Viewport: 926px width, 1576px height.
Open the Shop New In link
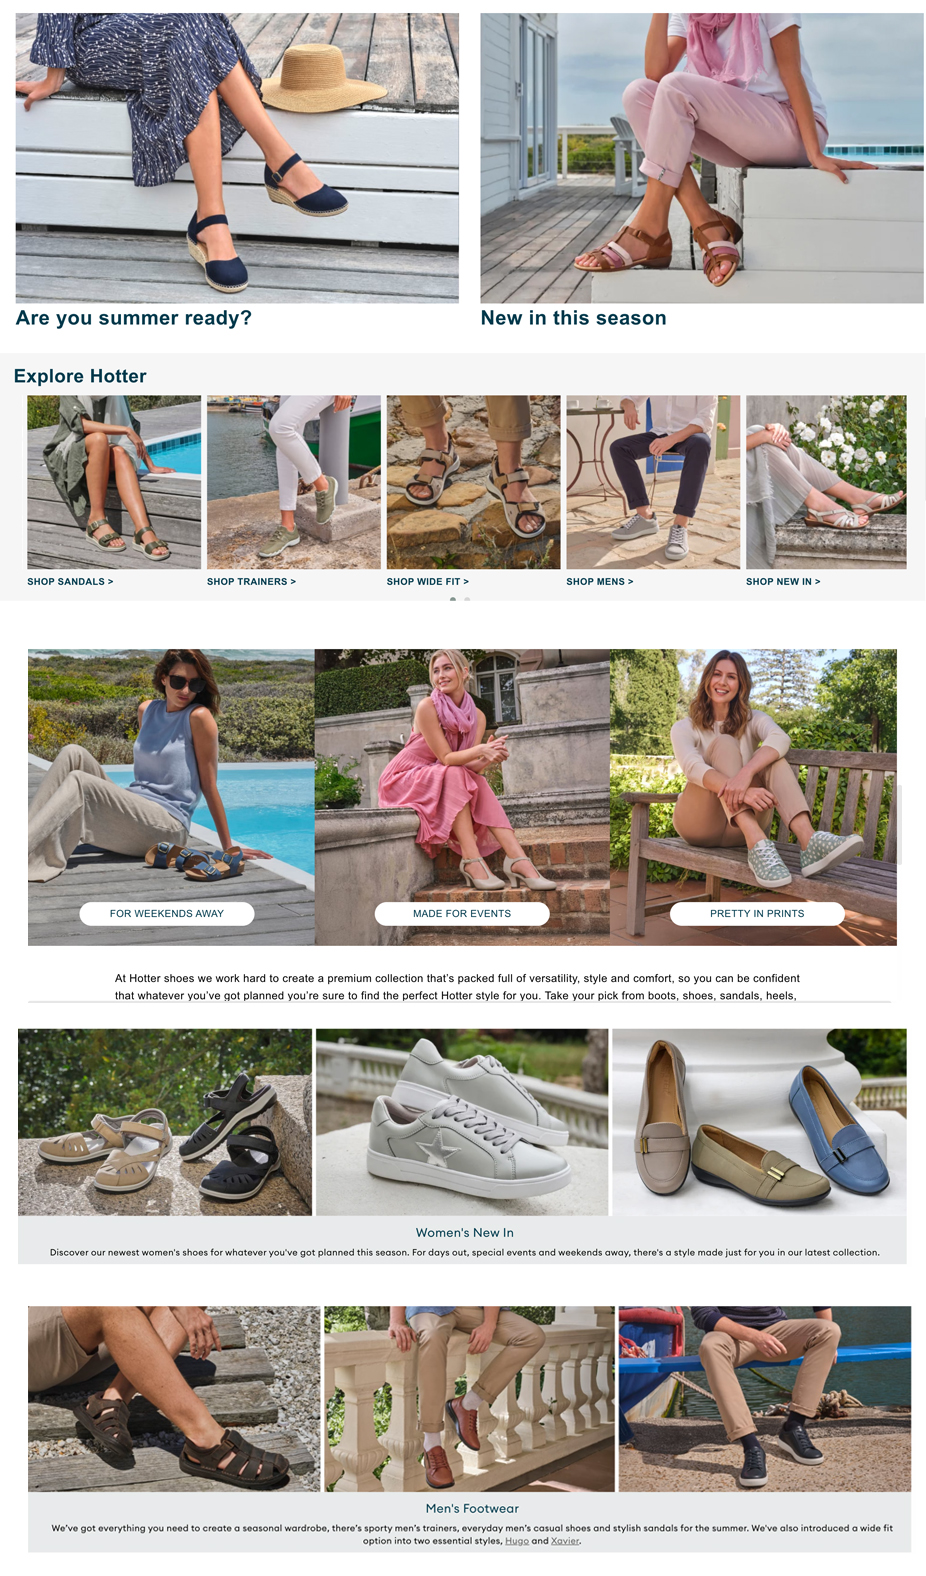783,581
